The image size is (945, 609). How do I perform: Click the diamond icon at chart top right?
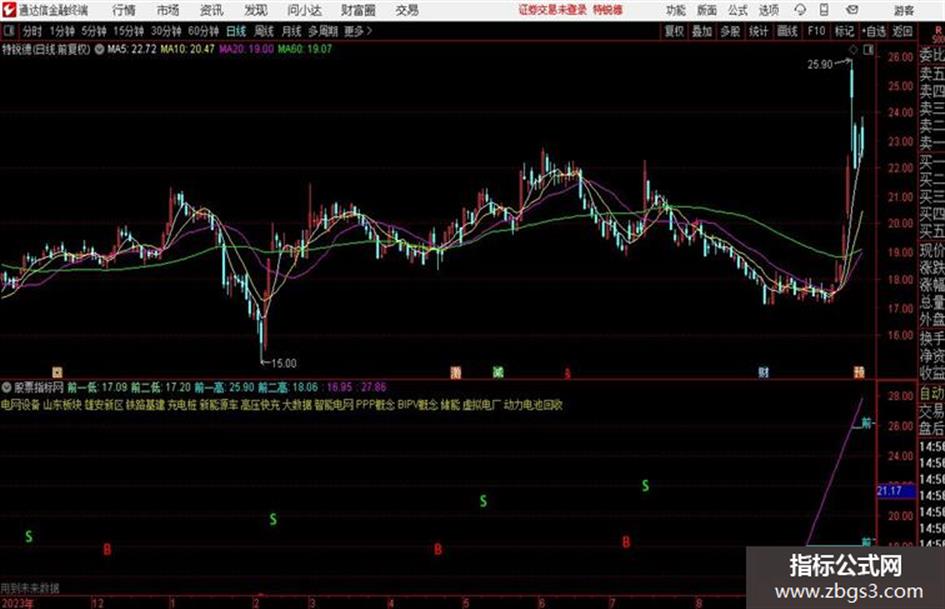point(853,51)
